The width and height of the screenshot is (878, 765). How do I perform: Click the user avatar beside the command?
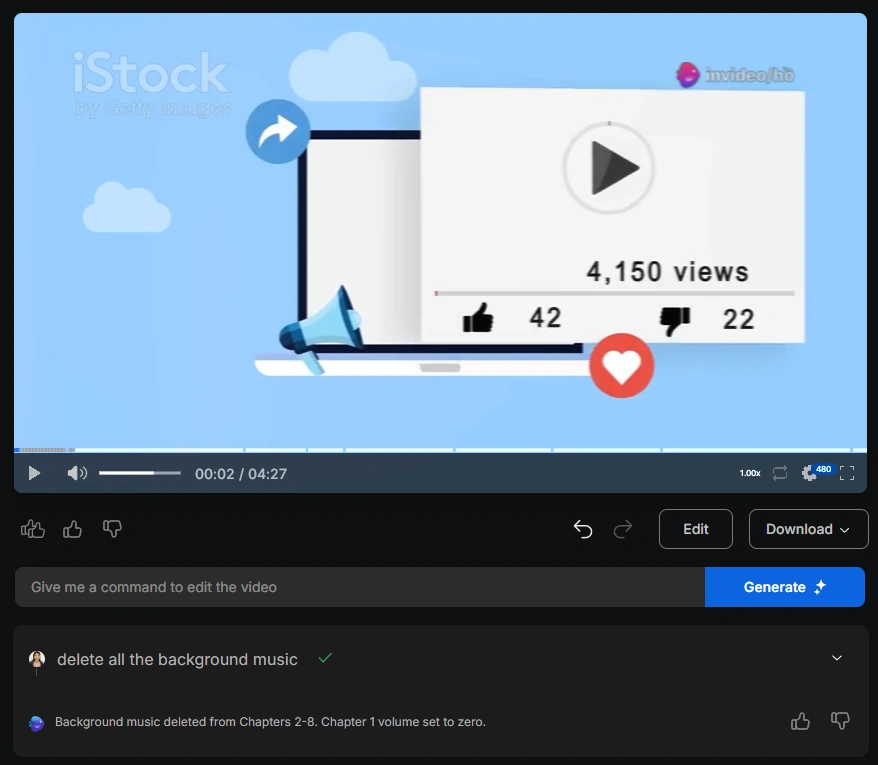(37, 659)
